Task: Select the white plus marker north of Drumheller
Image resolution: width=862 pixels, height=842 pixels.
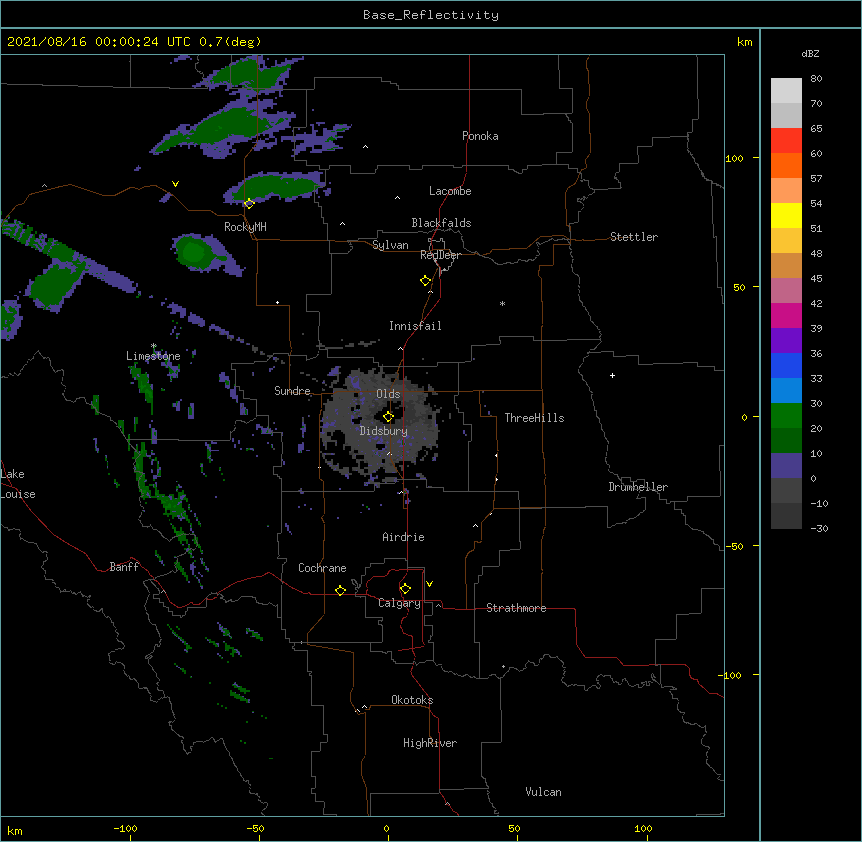Action: point(612,375)
